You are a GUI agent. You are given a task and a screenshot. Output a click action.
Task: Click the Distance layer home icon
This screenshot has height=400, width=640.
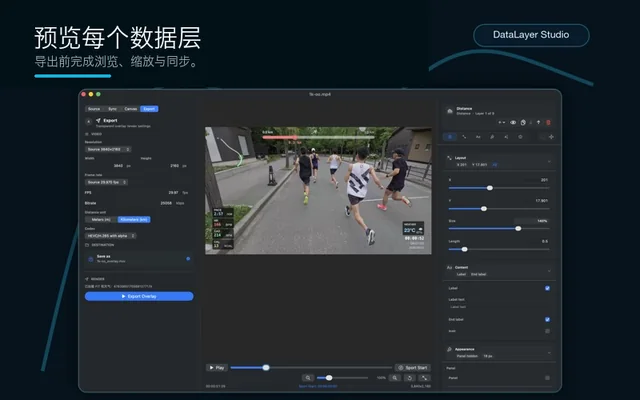tap(449, 111)
